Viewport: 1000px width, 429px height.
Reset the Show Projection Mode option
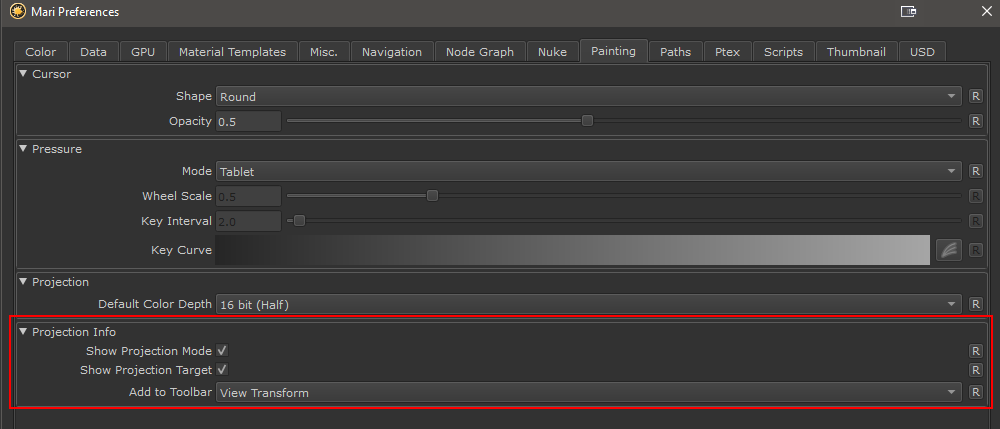[x=976, y=351]
